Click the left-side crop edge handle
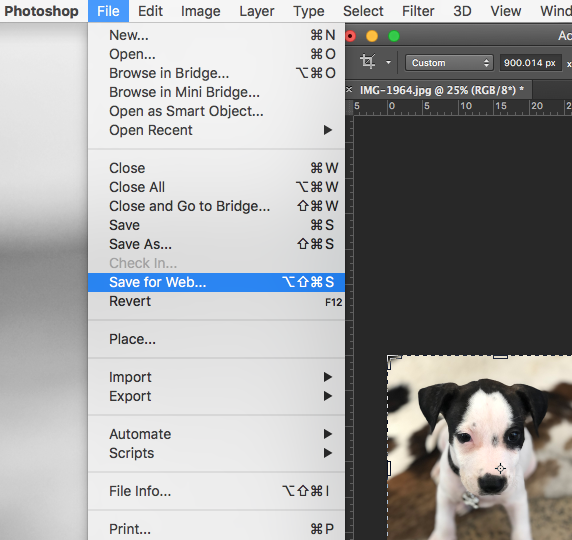The height and width of the screenshot is (540, 572). 389,468
